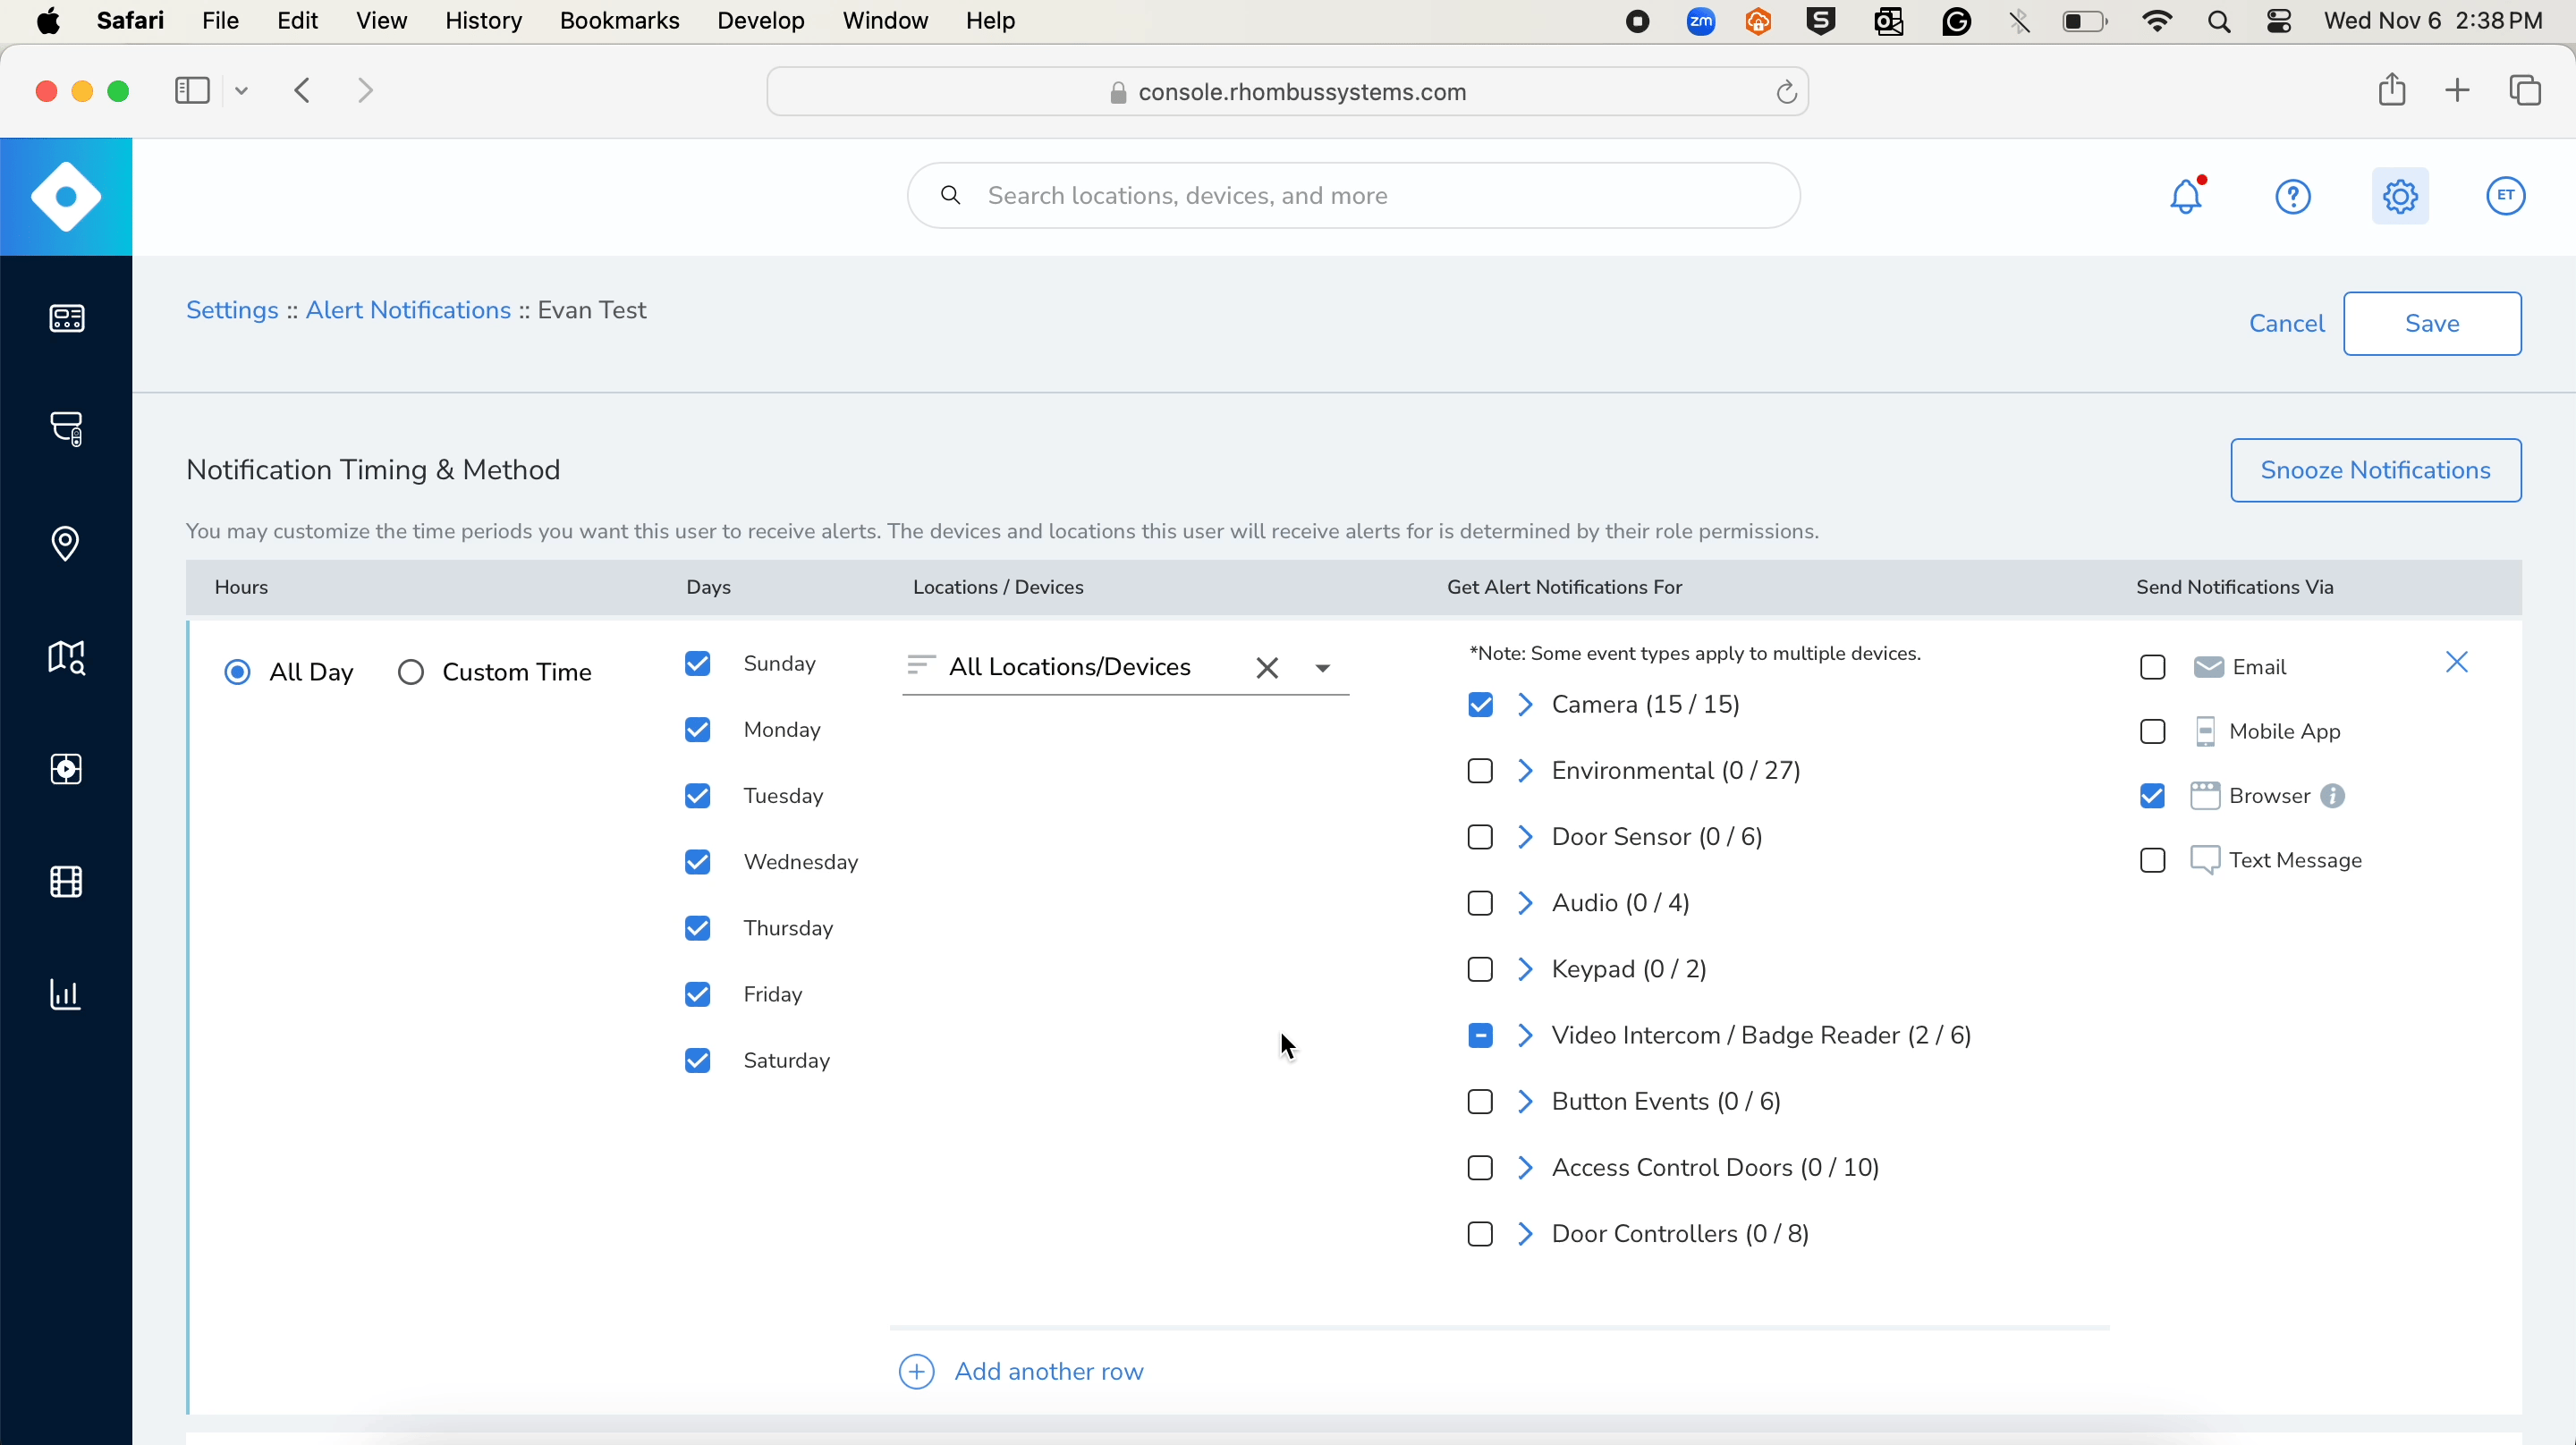This screenshot has width=2576, height=1445.
Task: Open the Develop menu
Action: click(761, 21)
